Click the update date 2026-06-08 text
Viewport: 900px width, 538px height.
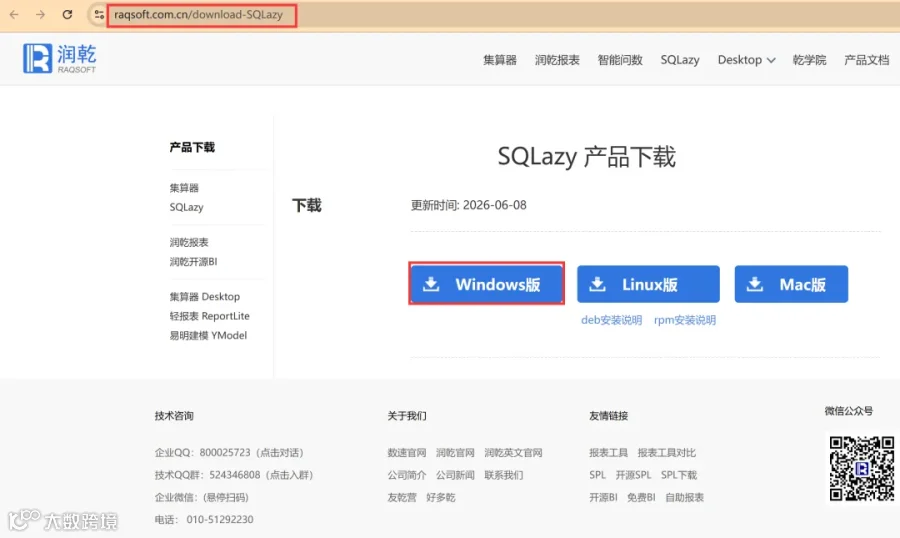[x=494, y=205]
